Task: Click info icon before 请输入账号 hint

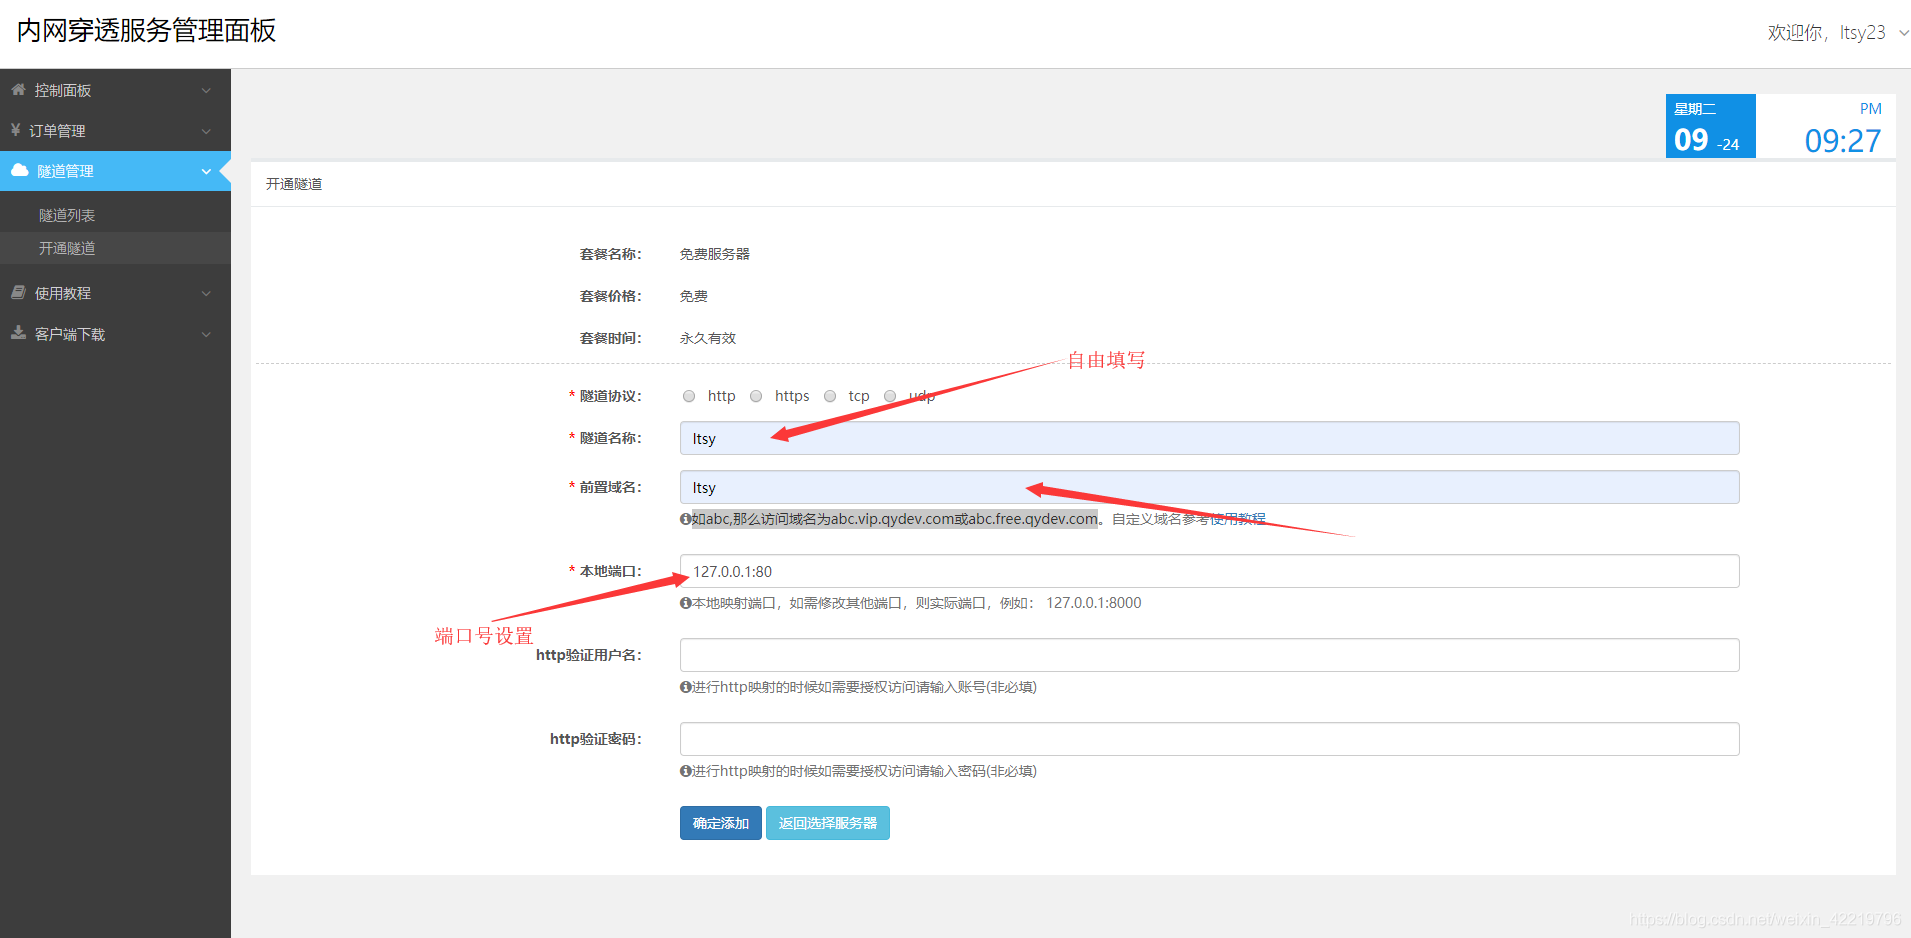Action: click(685, 686)
